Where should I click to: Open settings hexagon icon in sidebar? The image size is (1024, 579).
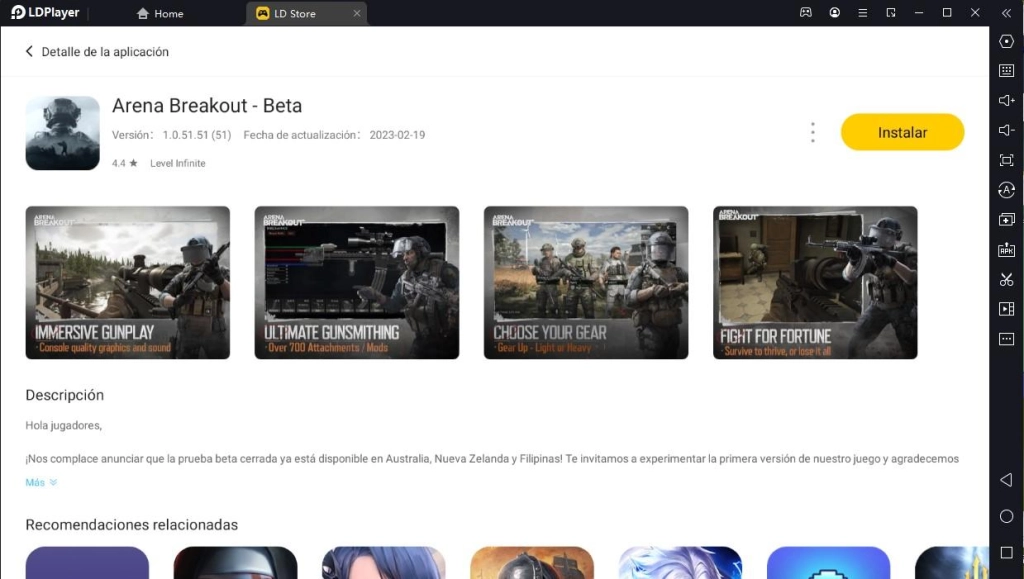(1006, 41)
